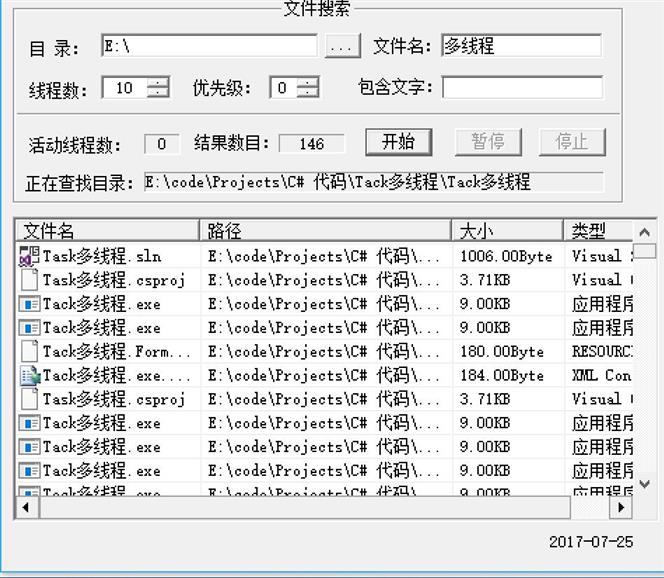The image size is (664, 578).
Task: Click the Task多线程.sln solution file icon
Action: tap(29, 256)
